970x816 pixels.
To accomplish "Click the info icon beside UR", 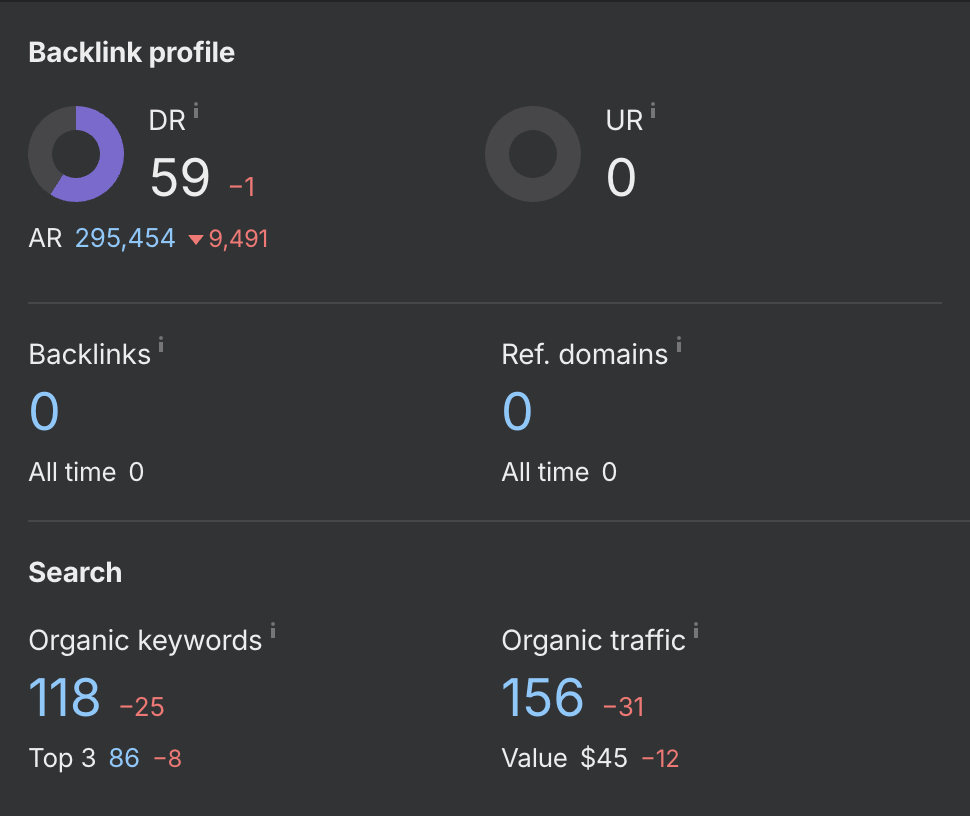I will [x=653, y=111].
